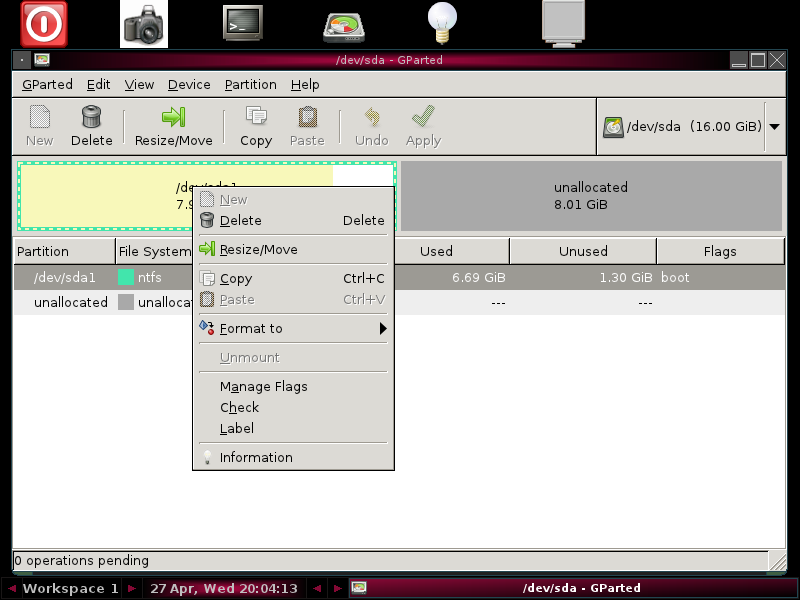Click Paste in the context menu
Viewport: 800px width, 600px height.
(x=293, y=299)
